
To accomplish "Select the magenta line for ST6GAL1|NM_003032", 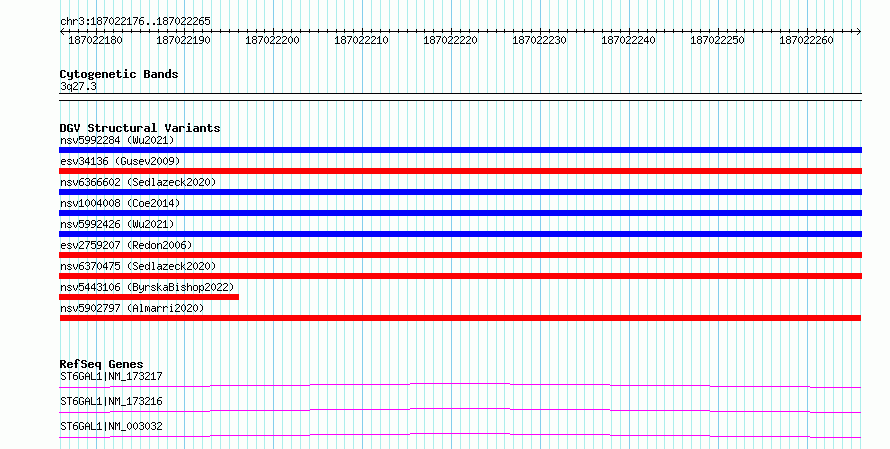I will pos(460,435).
